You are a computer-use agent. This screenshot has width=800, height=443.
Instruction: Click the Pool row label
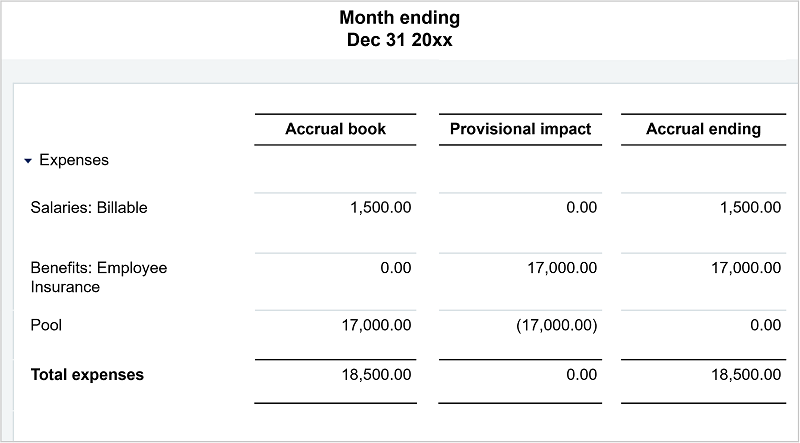[x=47, y=325]
